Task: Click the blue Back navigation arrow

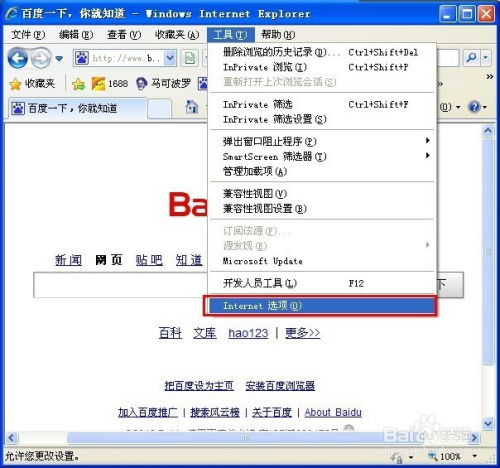Action: click(18, 58)
